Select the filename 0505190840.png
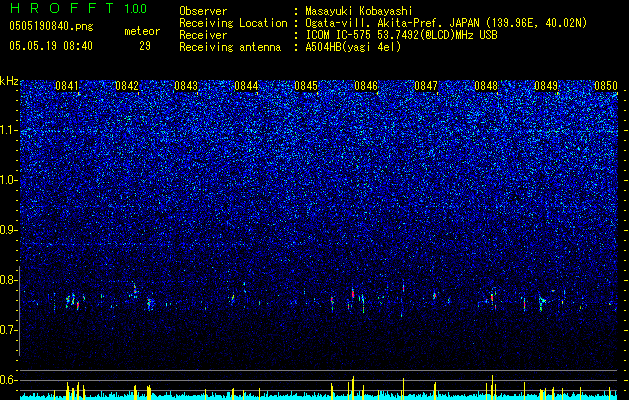The width and height of the screenshot is (629, 400). (51, 27)
